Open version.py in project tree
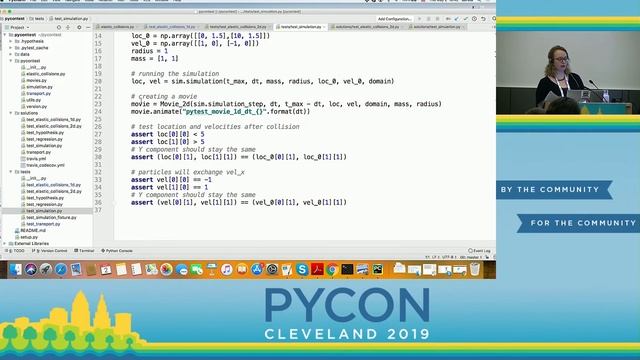640x360 pixels. pyautogui.click(x=36, y=107)
